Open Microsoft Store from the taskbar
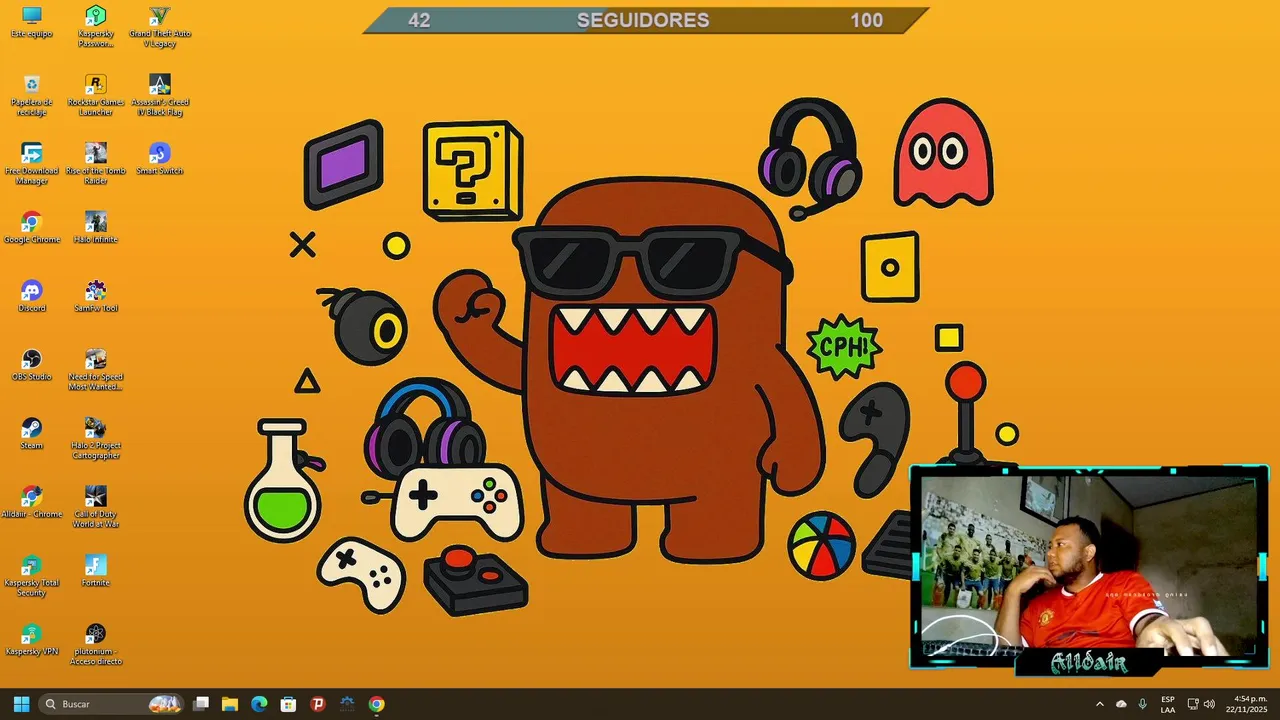Image resolution: width=1280 pixels, height=720 pixels. tap(288, 704)
